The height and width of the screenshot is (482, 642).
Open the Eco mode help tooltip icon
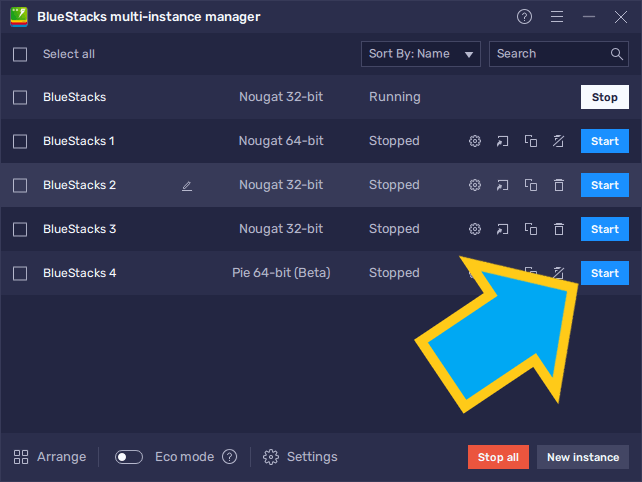[230, 457]
